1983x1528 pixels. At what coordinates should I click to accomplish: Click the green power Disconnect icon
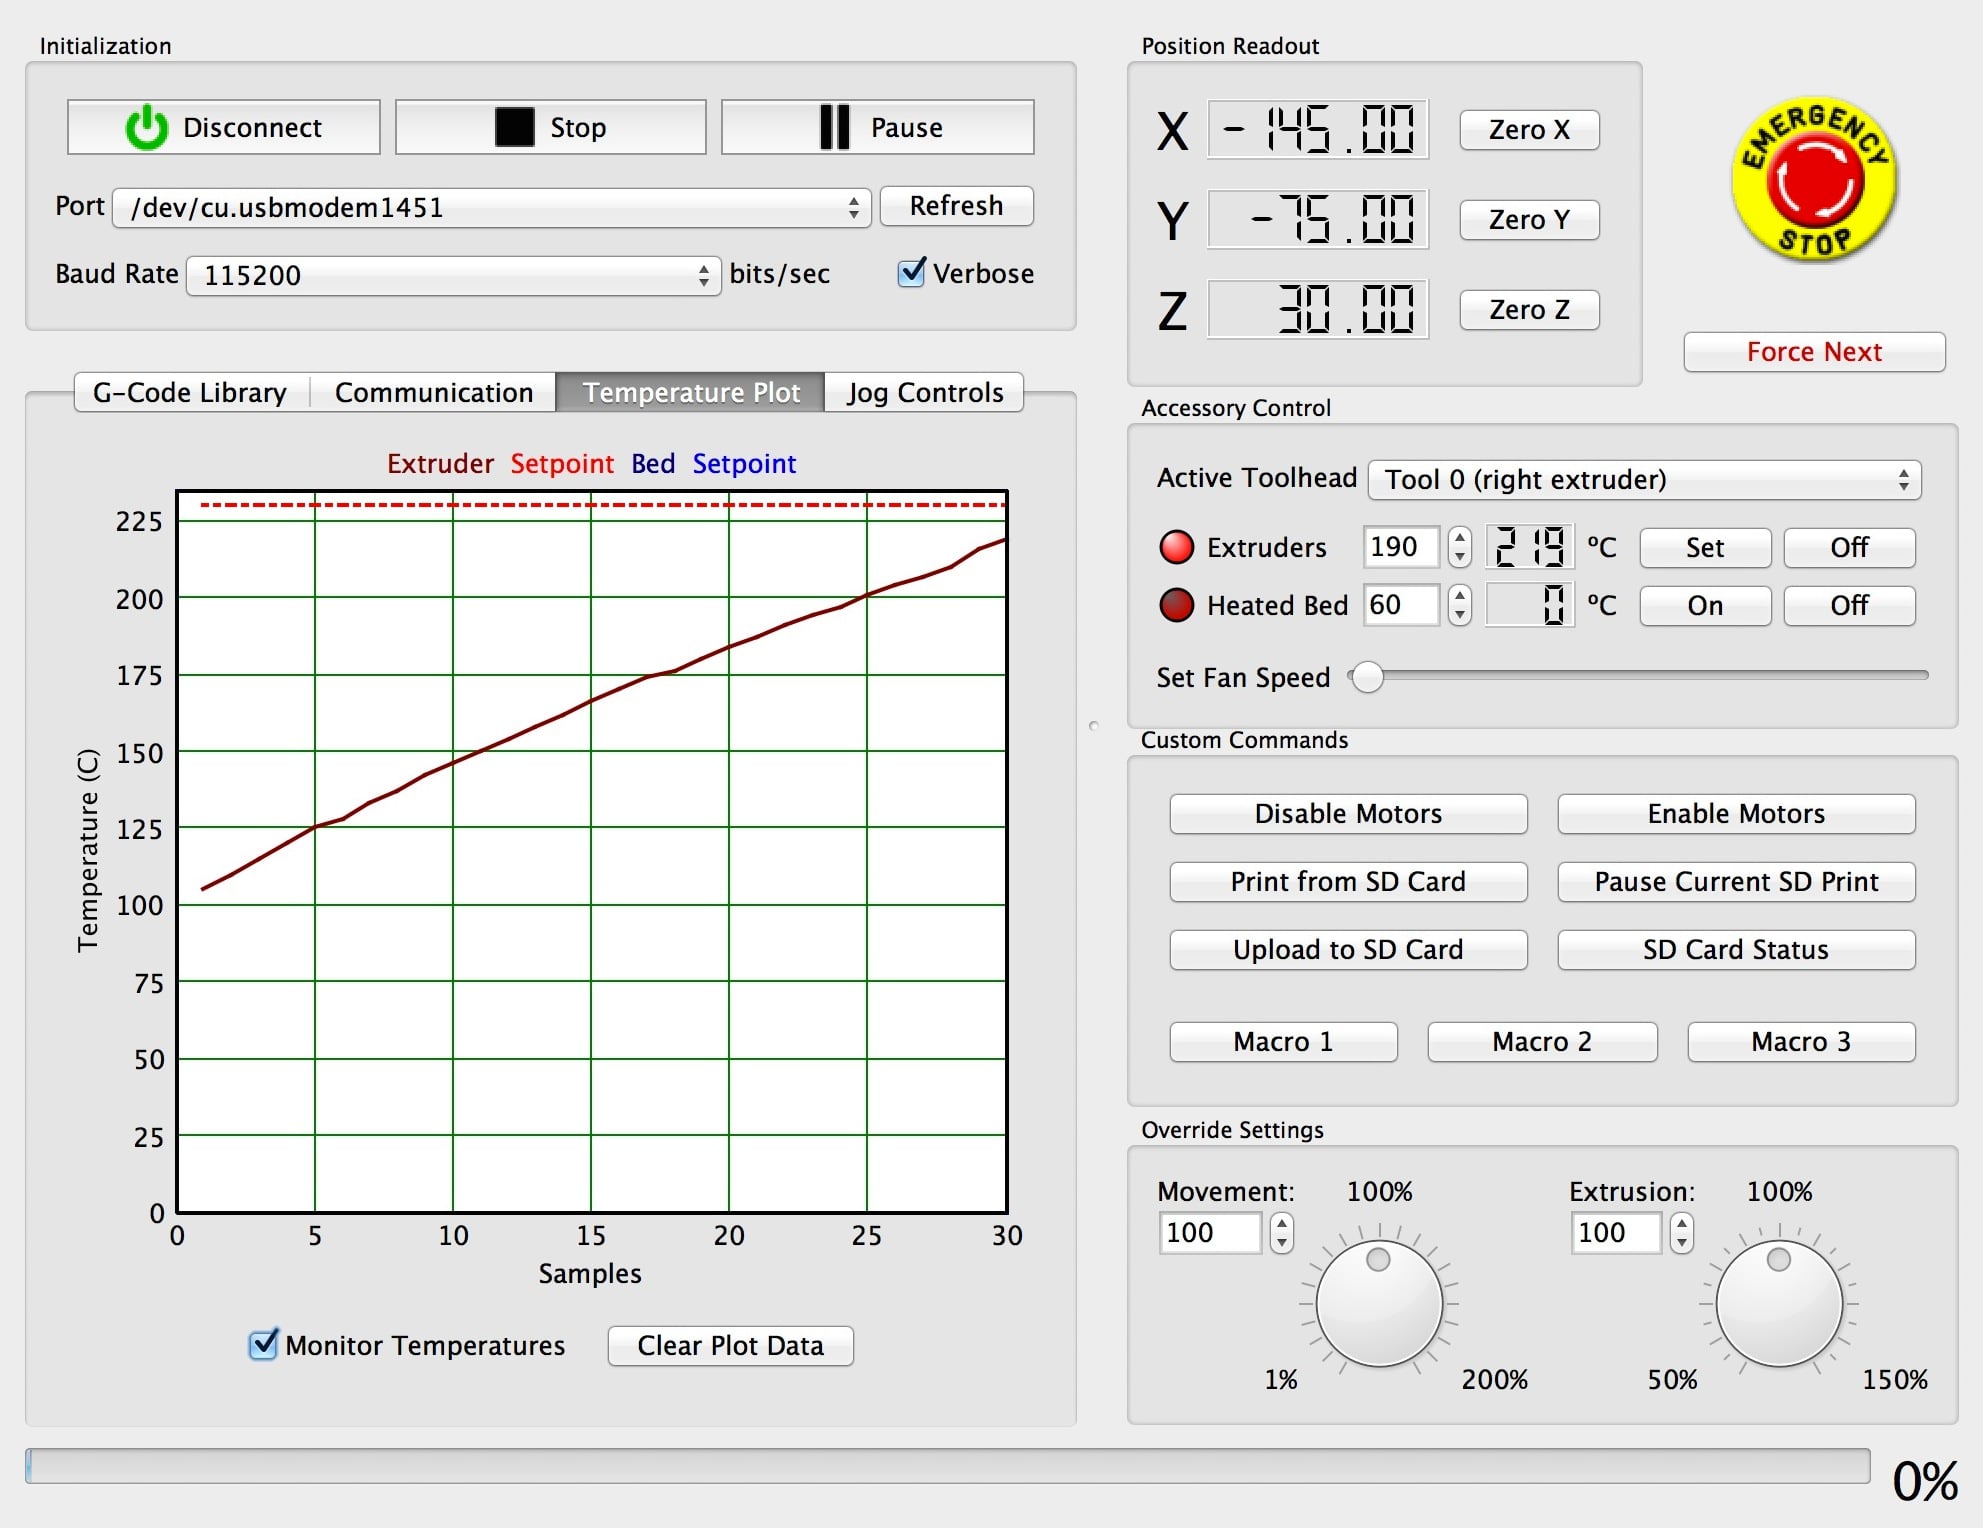tap(146, 128)
